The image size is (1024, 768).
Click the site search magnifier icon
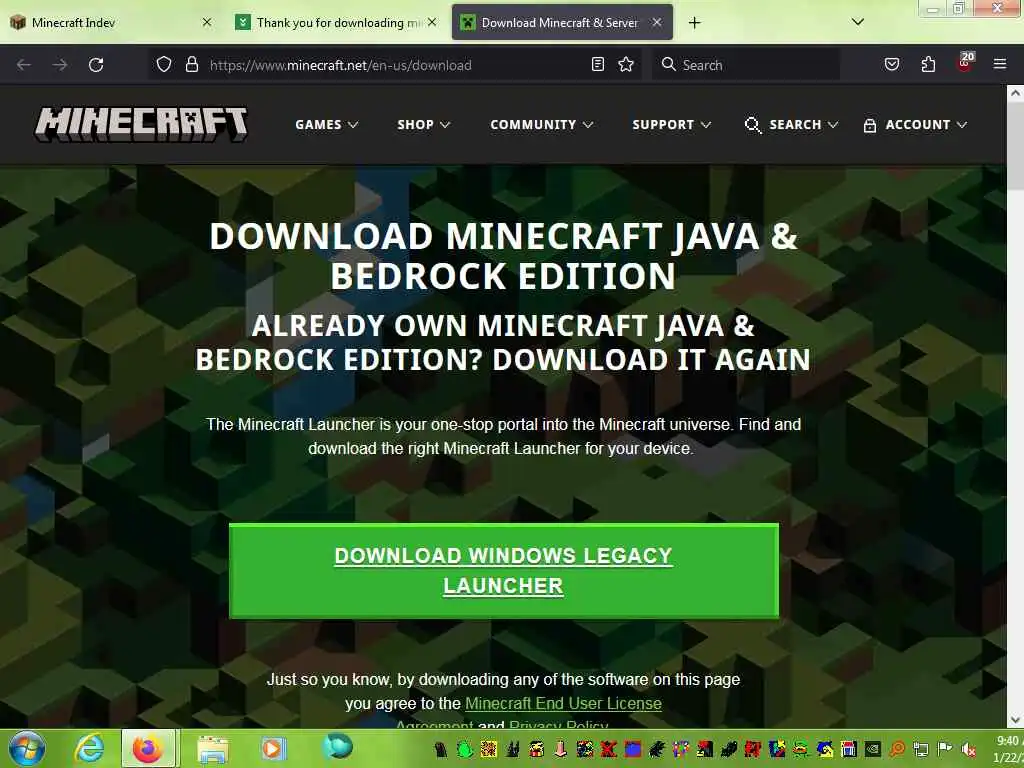coord(752,125)
